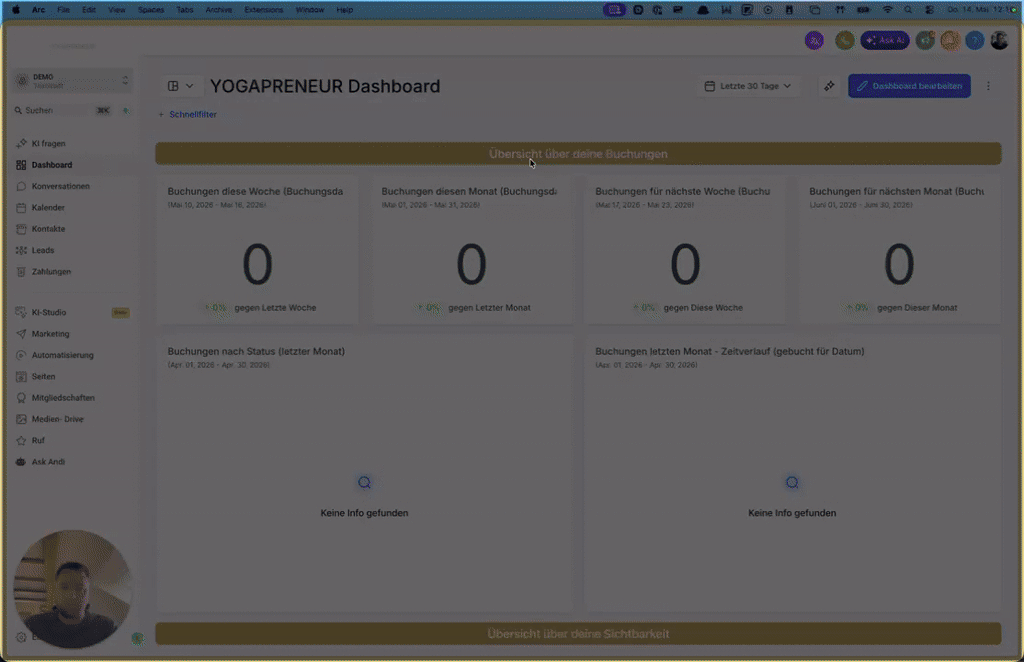Open Medien-Drive in the sidebar
This screenshot has height=662, width=1024.
click(57, 419)
